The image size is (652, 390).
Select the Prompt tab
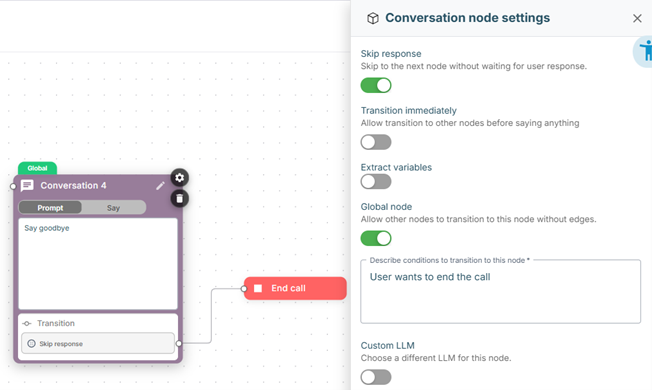pyautogui.click(x=50, y=207)
